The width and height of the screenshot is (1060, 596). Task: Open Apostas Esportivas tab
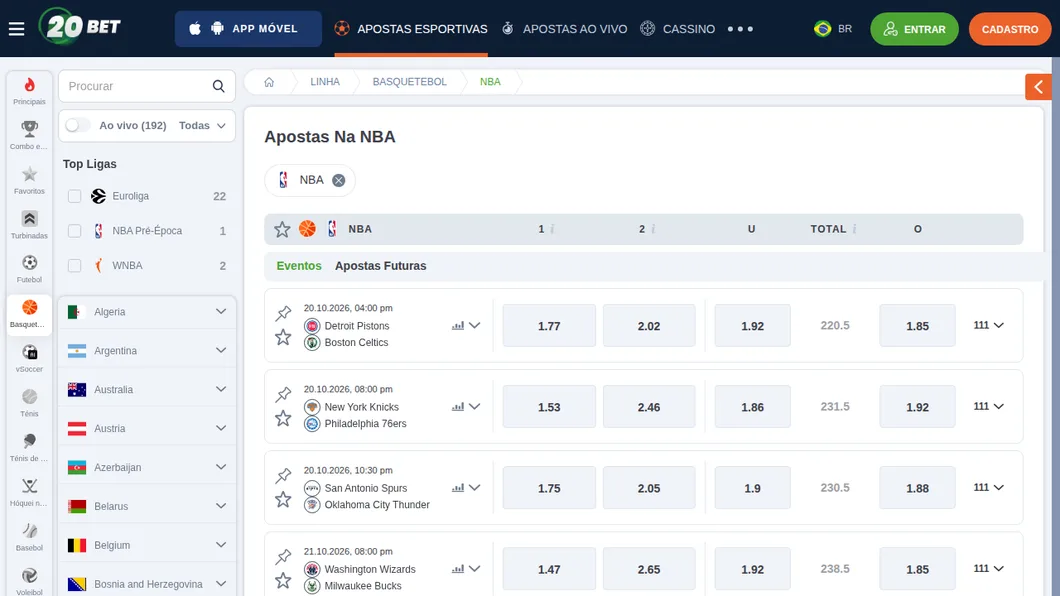coord(410,29)
